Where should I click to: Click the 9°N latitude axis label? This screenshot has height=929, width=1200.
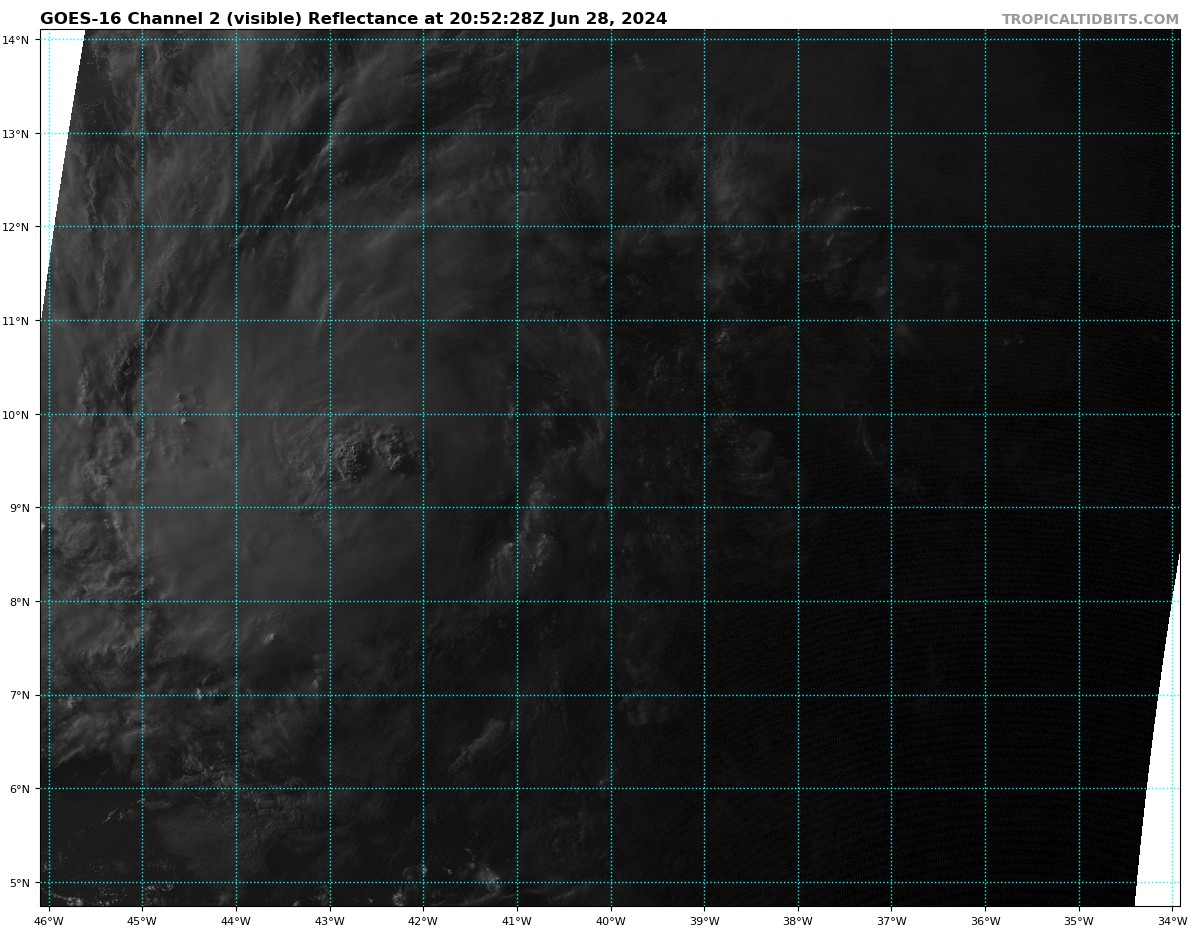pos(21,508)
